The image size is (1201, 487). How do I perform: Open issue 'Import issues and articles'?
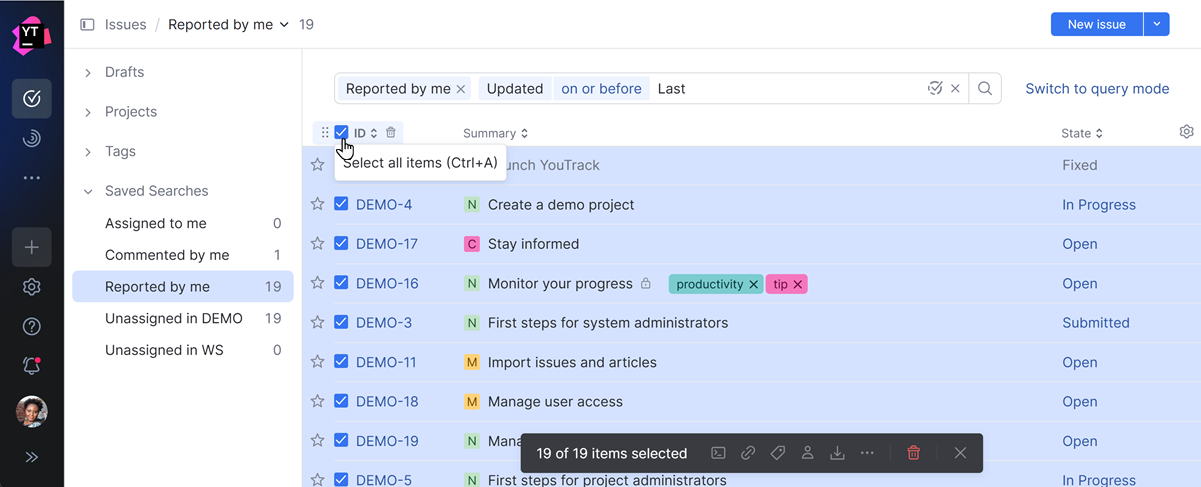[572, 362]
